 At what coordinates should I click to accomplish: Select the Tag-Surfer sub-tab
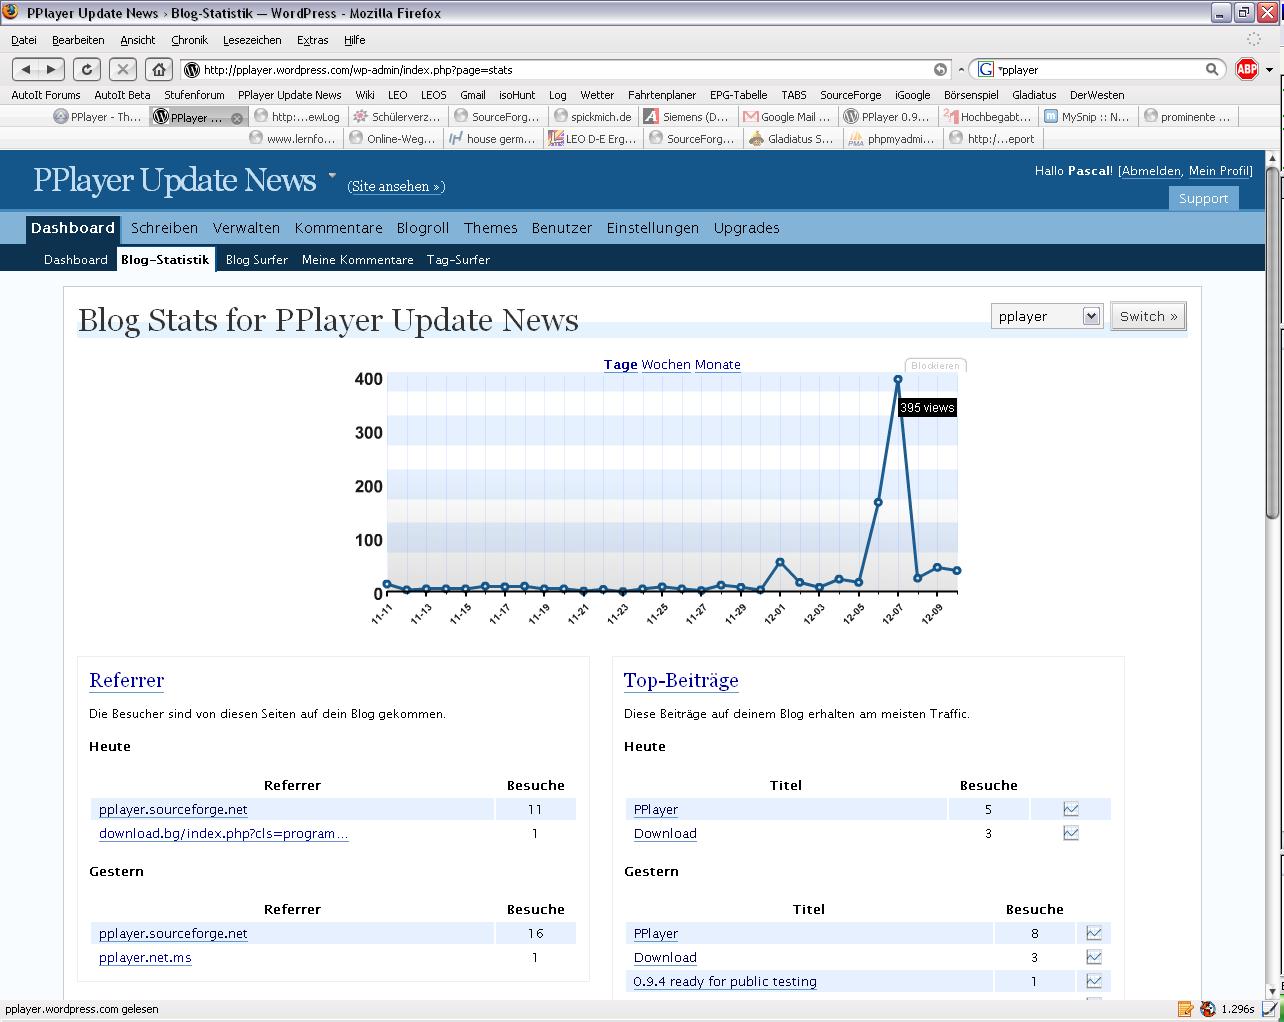(458, 259)
